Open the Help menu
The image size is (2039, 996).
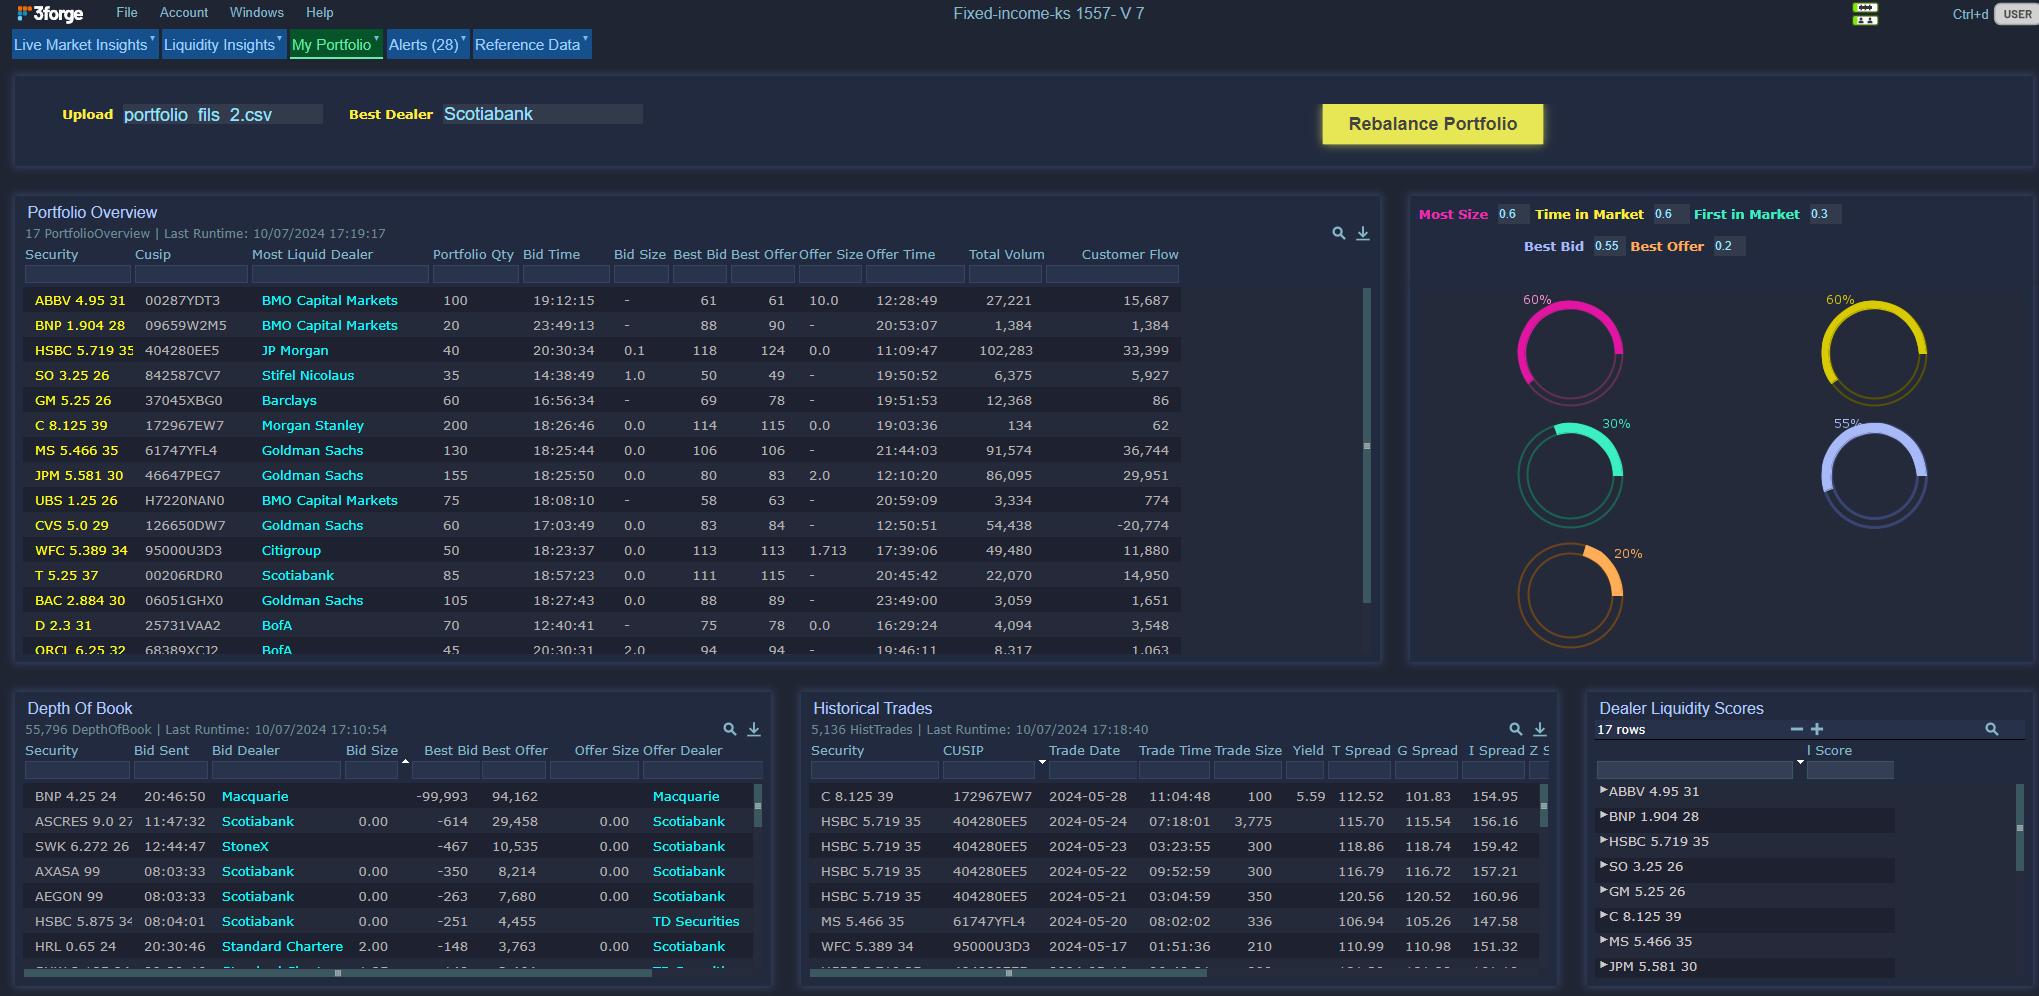click(x=320, y=13)
